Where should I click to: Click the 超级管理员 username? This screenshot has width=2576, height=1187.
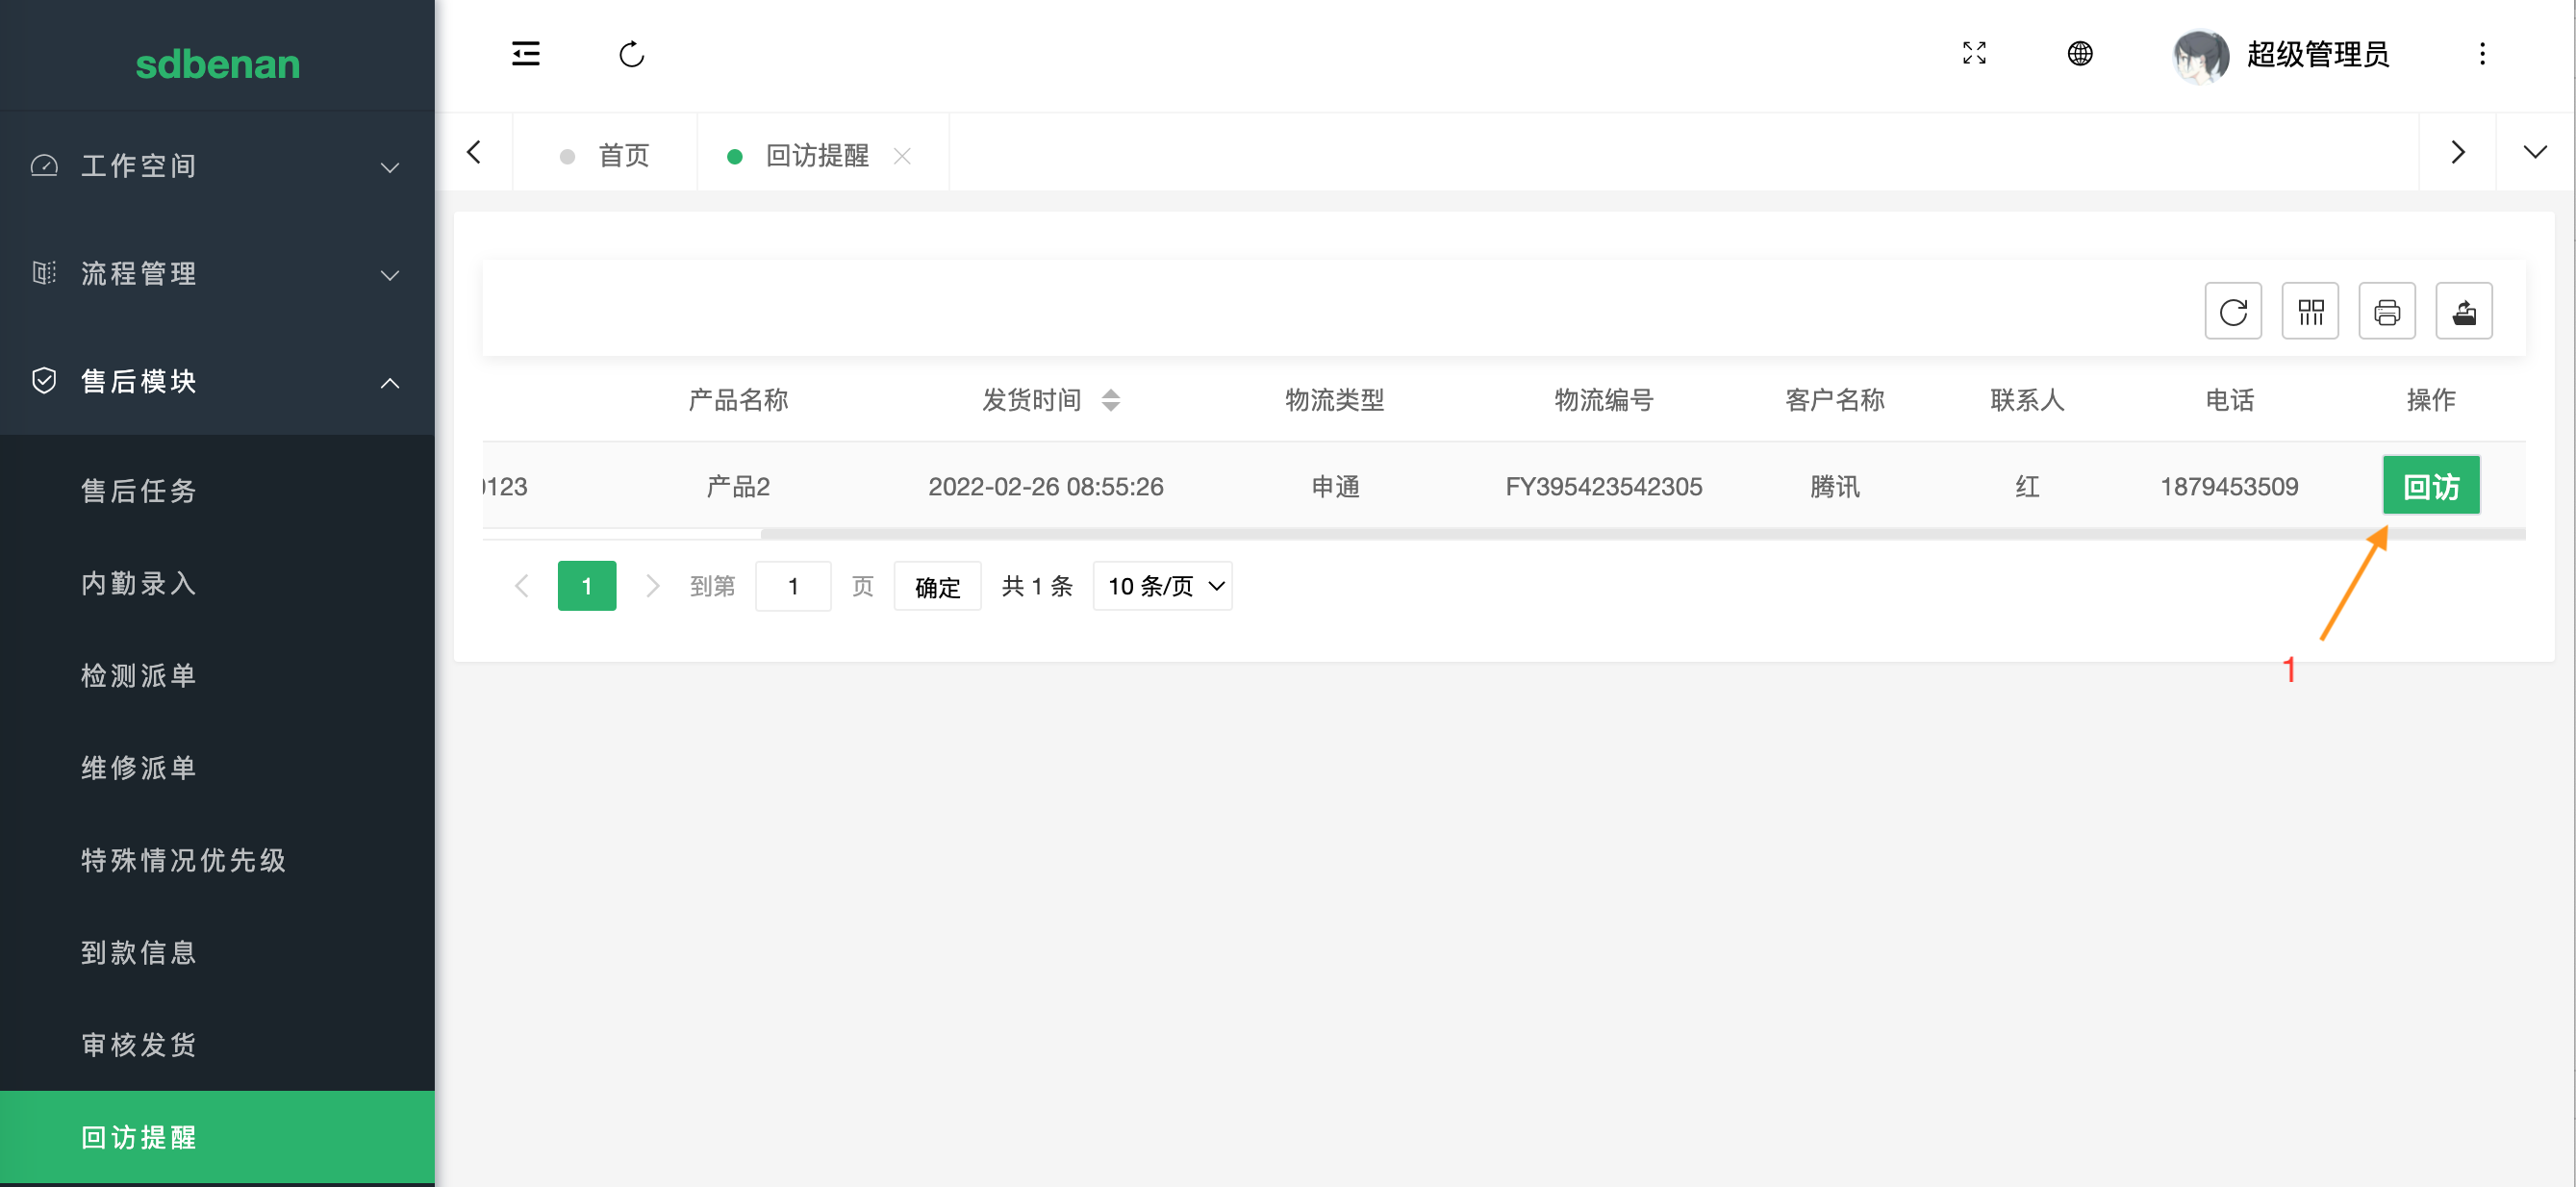click(2318, 55)
